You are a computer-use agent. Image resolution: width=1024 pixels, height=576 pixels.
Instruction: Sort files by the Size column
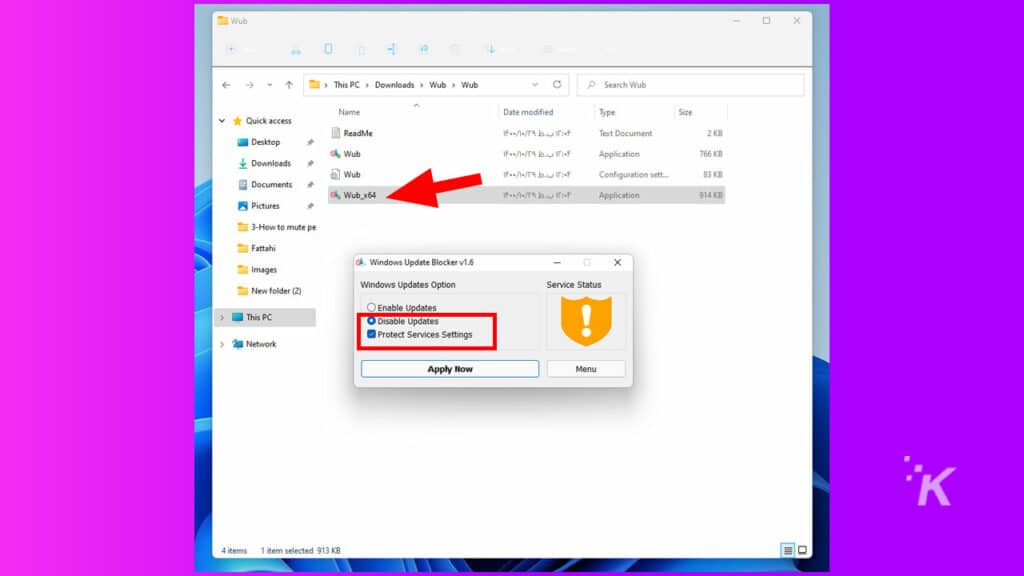(x=685, y=112)
